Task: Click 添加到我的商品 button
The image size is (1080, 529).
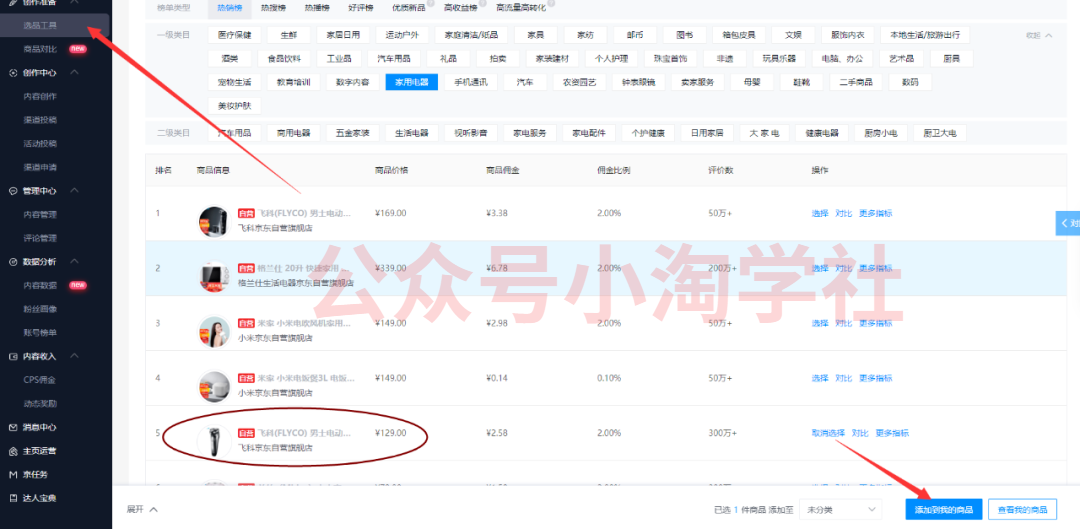Action: (943, 510)
